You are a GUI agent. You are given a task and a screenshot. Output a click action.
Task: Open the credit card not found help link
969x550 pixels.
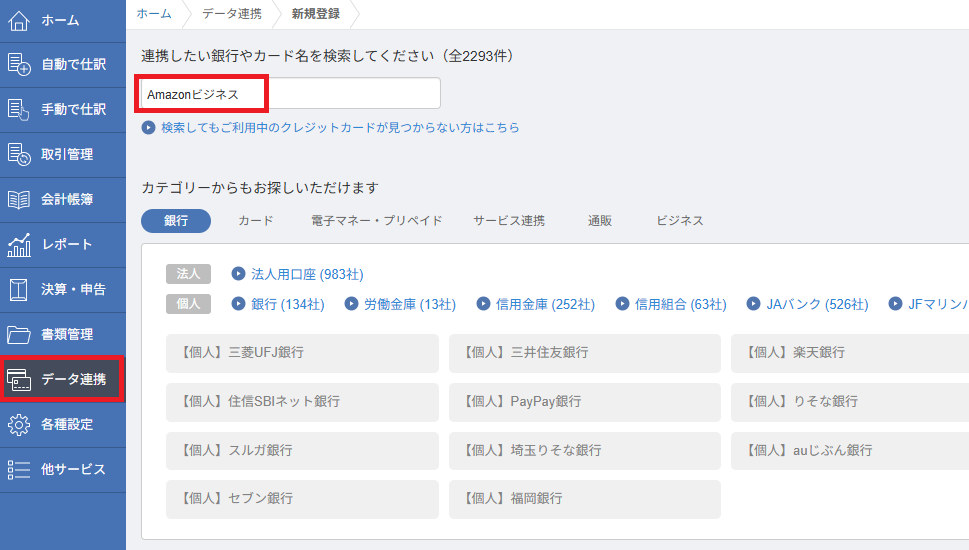click(339, 128)
